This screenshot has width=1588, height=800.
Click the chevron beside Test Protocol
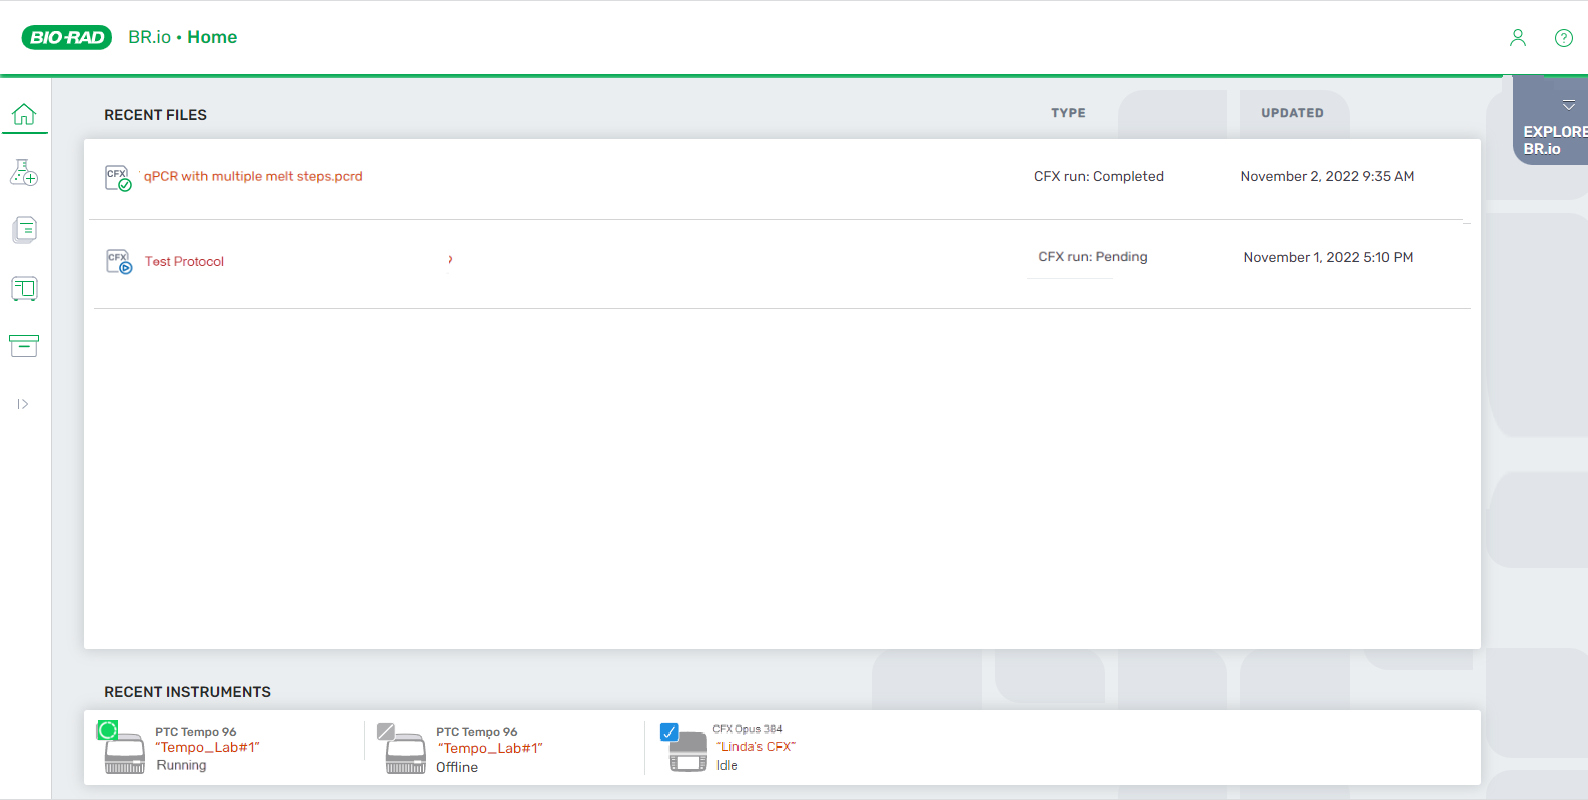(450, 259)
